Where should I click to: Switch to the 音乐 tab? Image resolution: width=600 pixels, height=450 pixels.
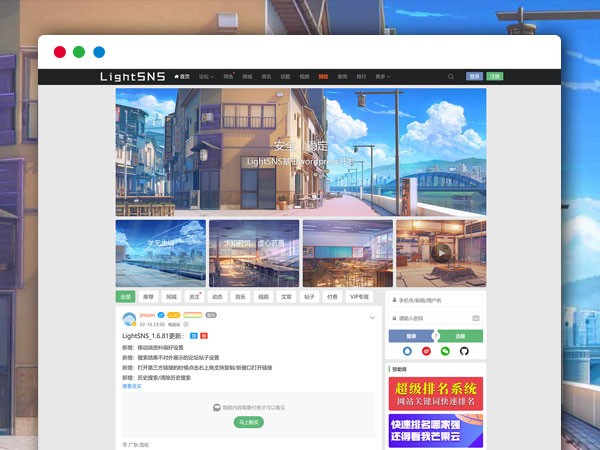point(240,297)
